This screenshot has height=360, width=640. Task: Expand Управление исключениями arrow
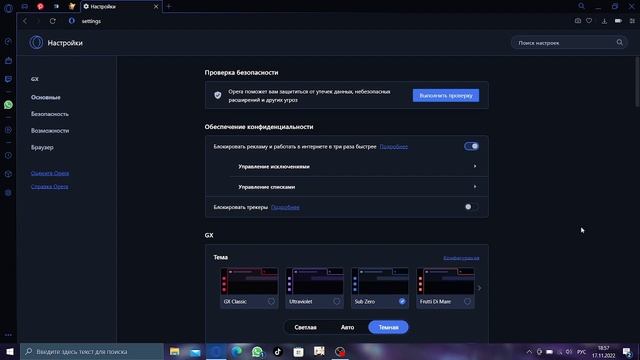[x=475, y=166]
